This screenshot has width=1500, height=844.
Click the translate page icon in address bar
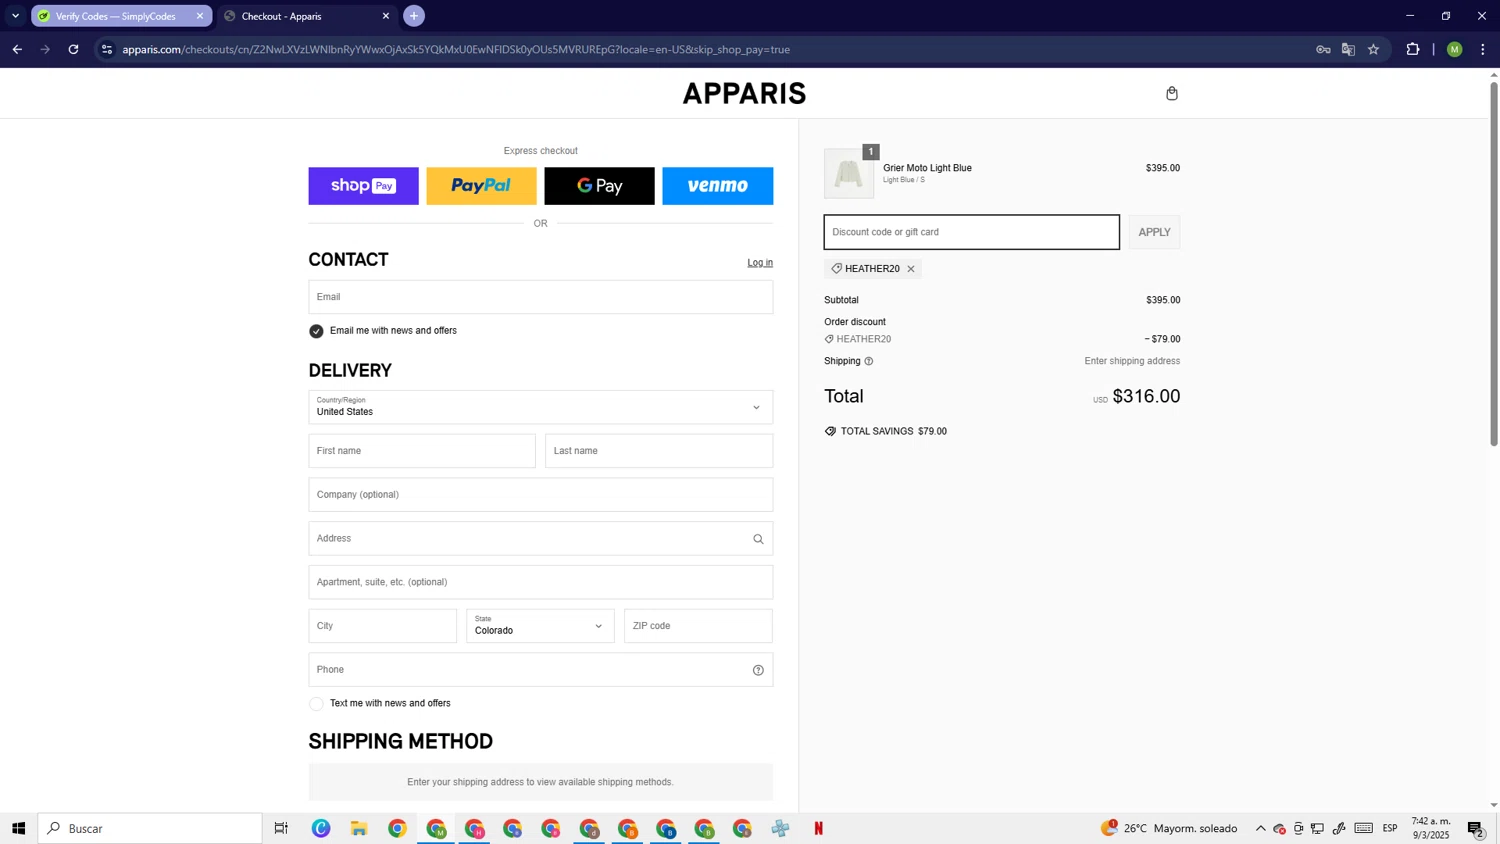(1348, 49)
